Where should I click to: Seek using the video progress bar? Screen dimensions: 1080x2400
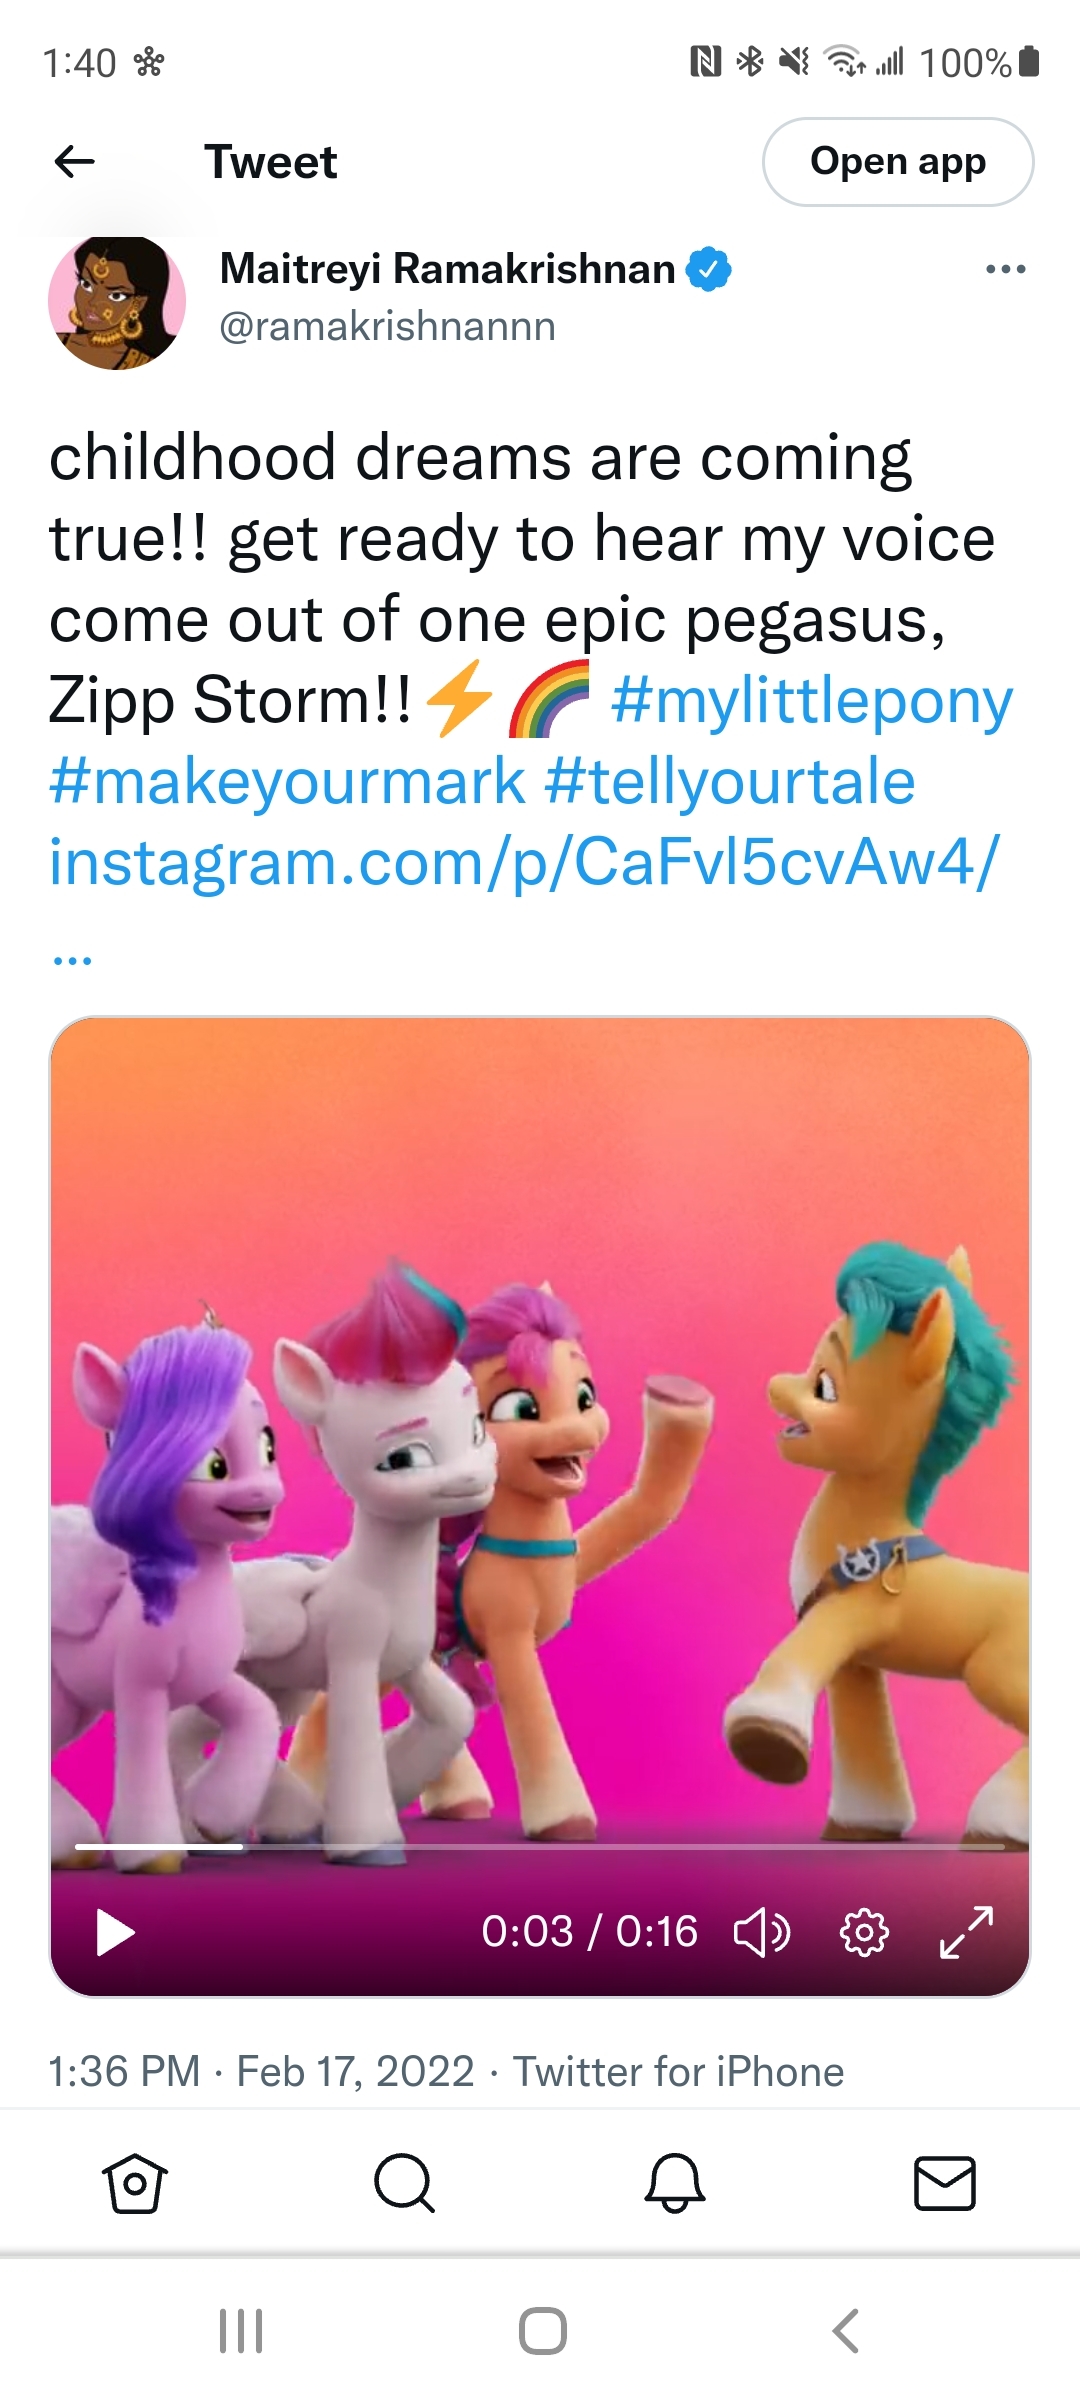540,1846
